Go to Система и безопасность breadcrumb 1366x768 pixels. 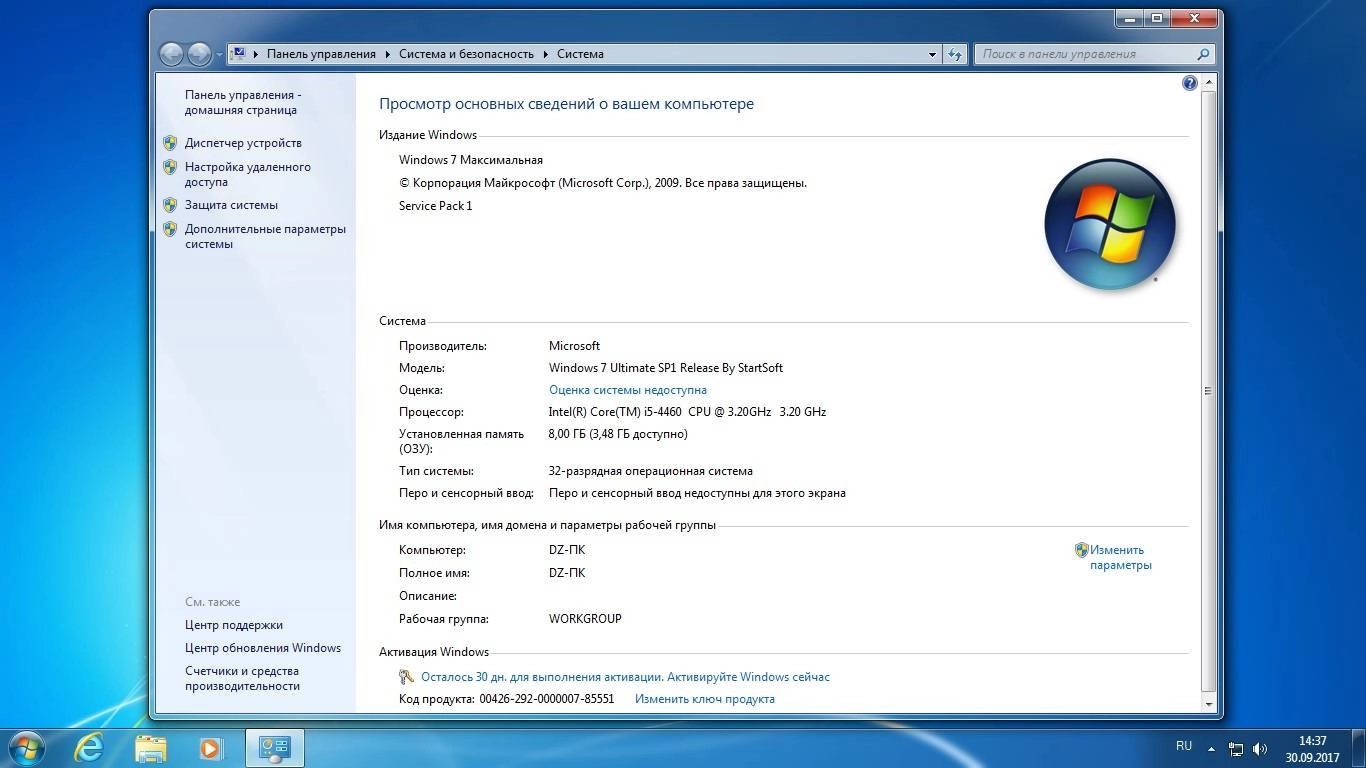[466, 54]
